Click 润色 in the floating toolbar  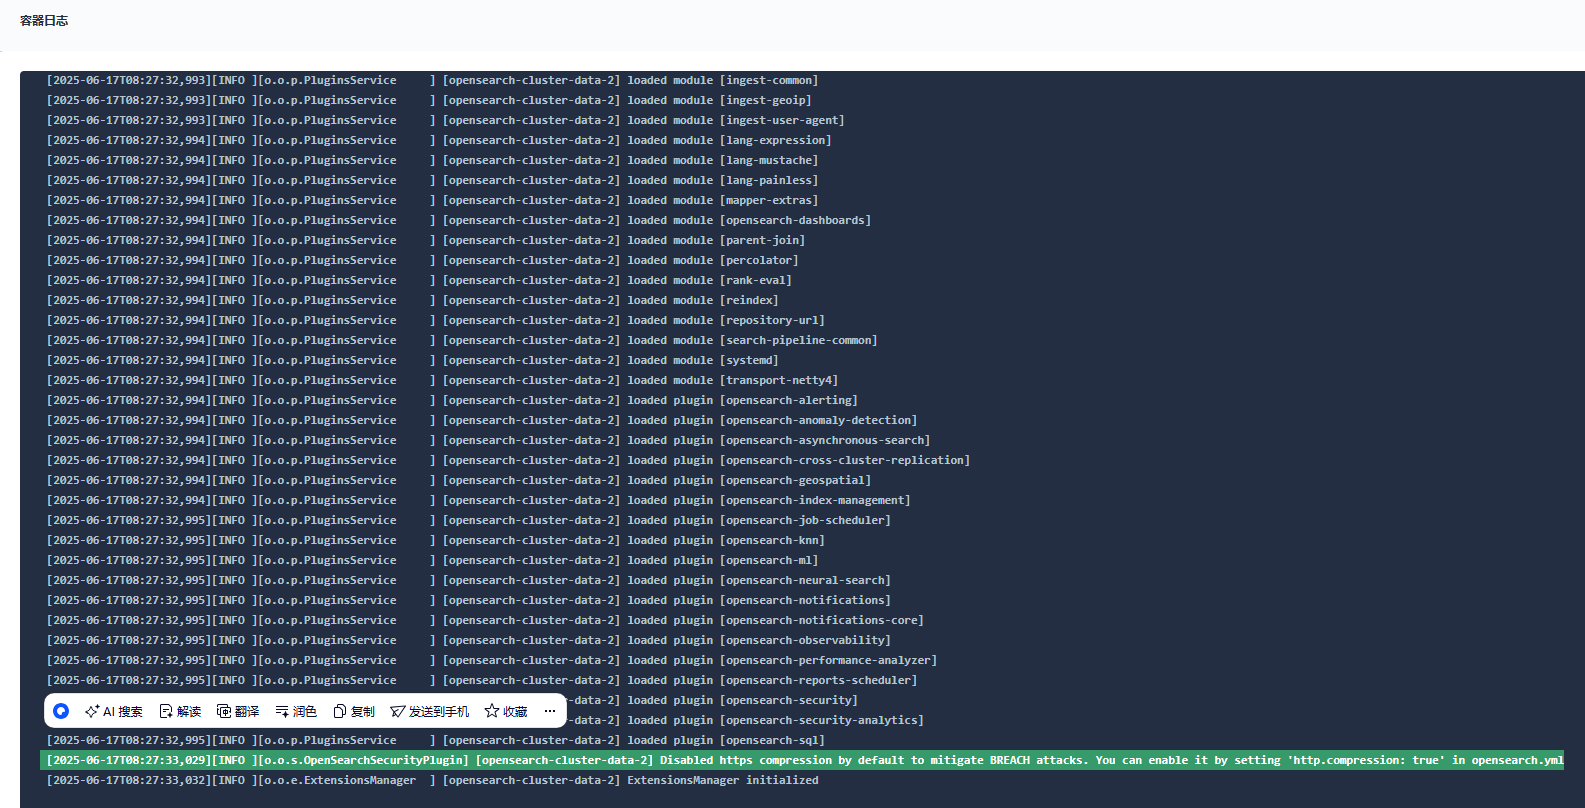coord(296,711)
